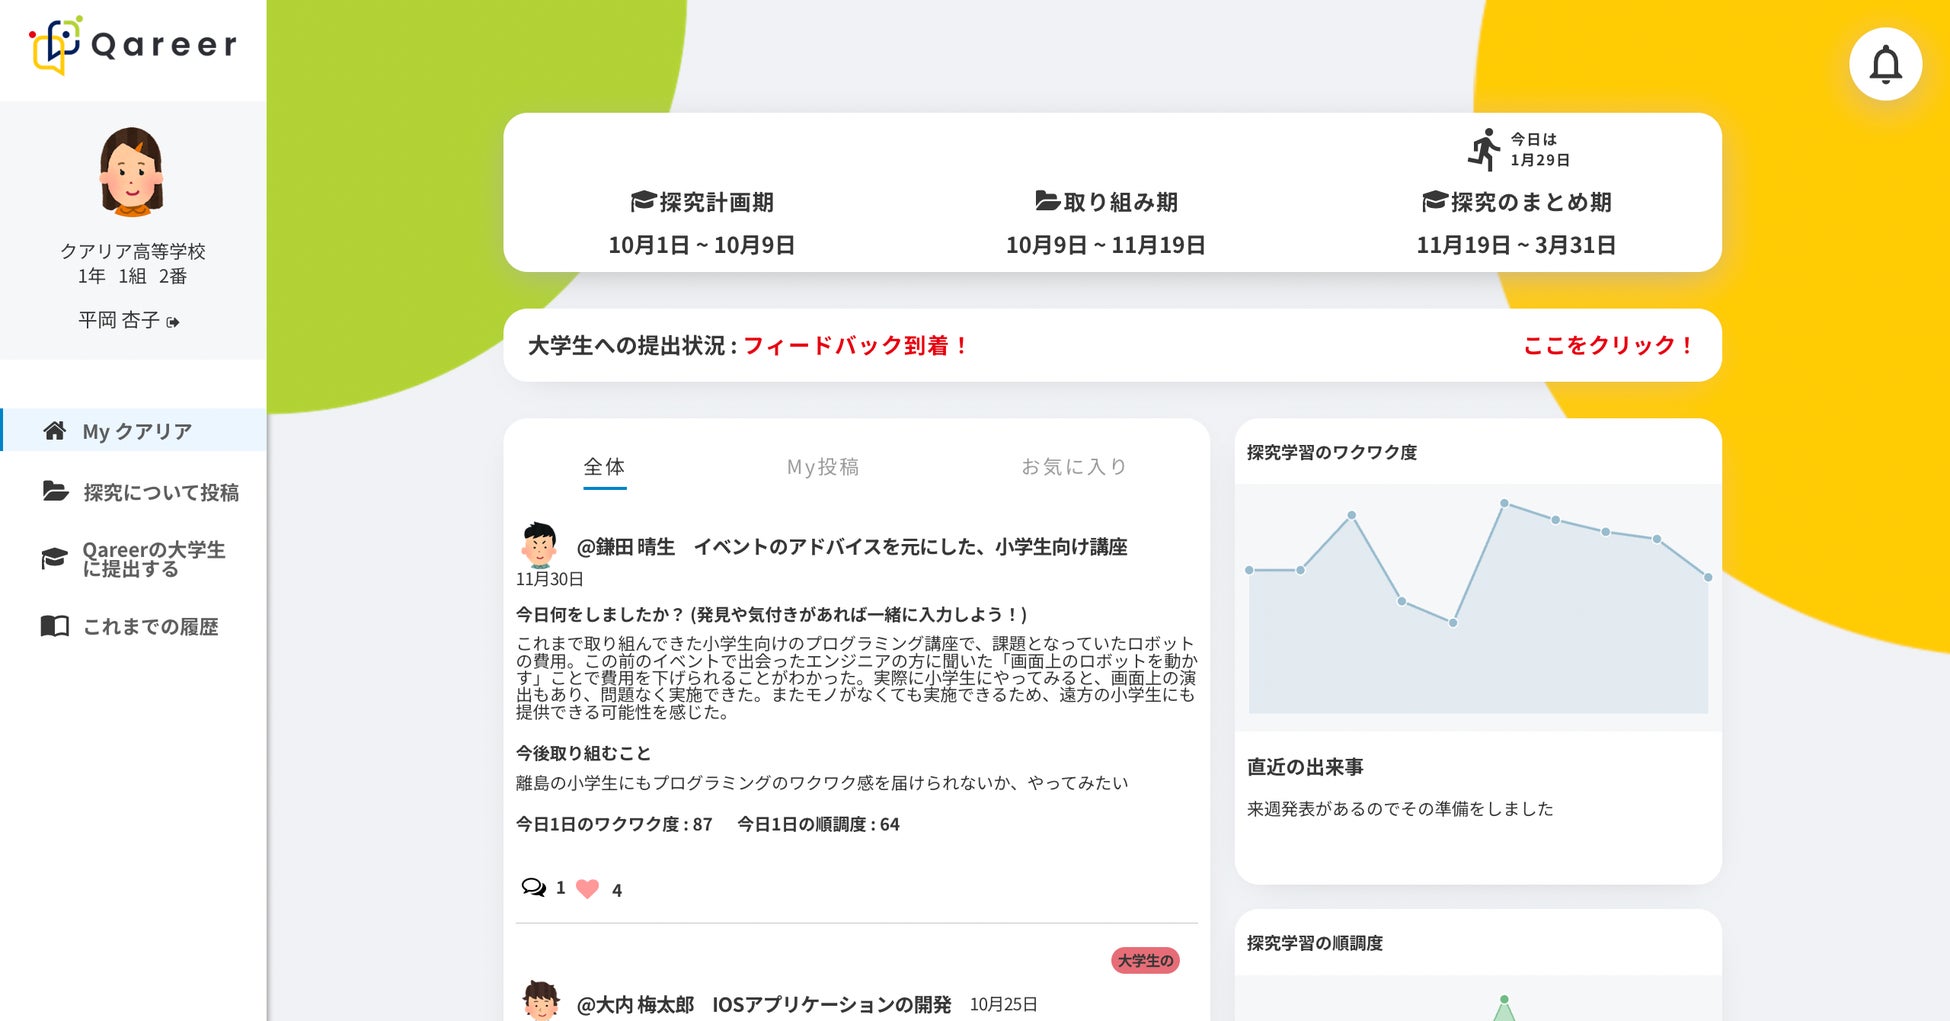Click the user name 平岡 杏子
This screenshot has width=1950, height=1021.
pos(119,321)
